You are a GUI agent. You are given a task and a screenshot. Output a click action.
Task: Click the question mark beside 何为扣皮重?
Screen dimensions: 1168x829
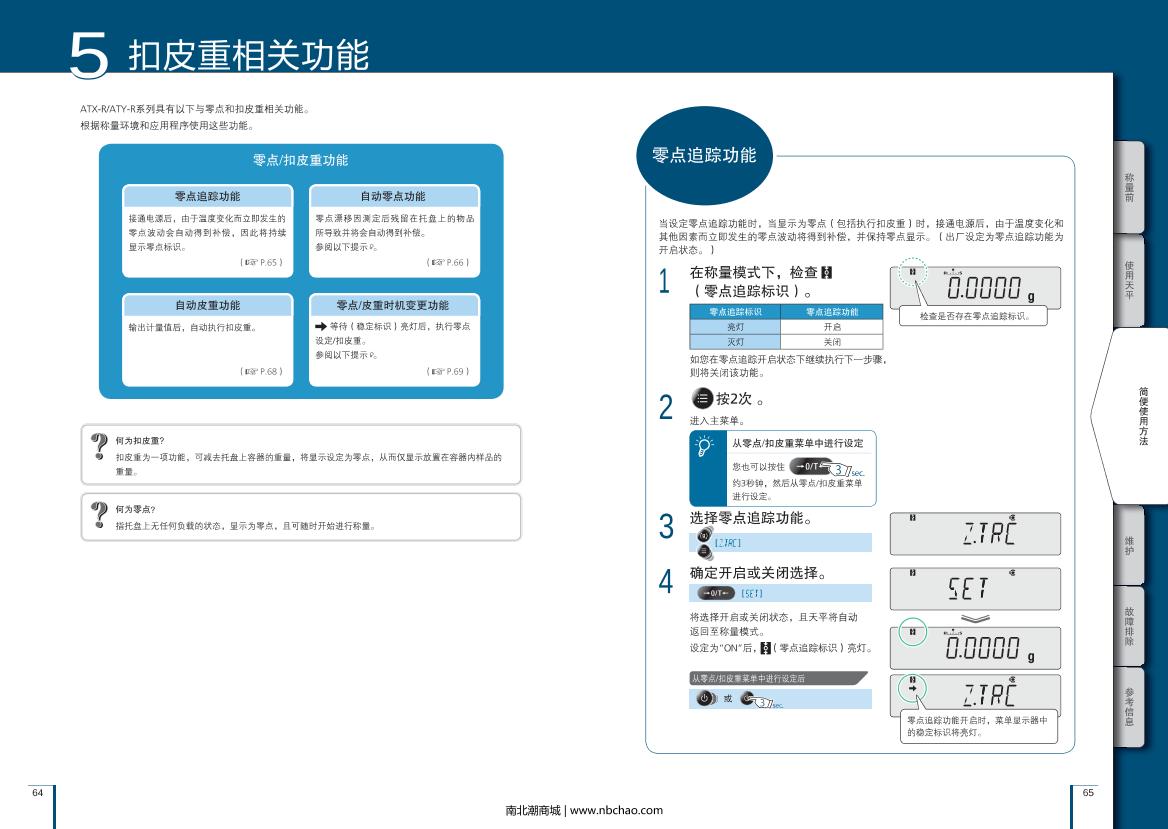click(x=99, y=446)
